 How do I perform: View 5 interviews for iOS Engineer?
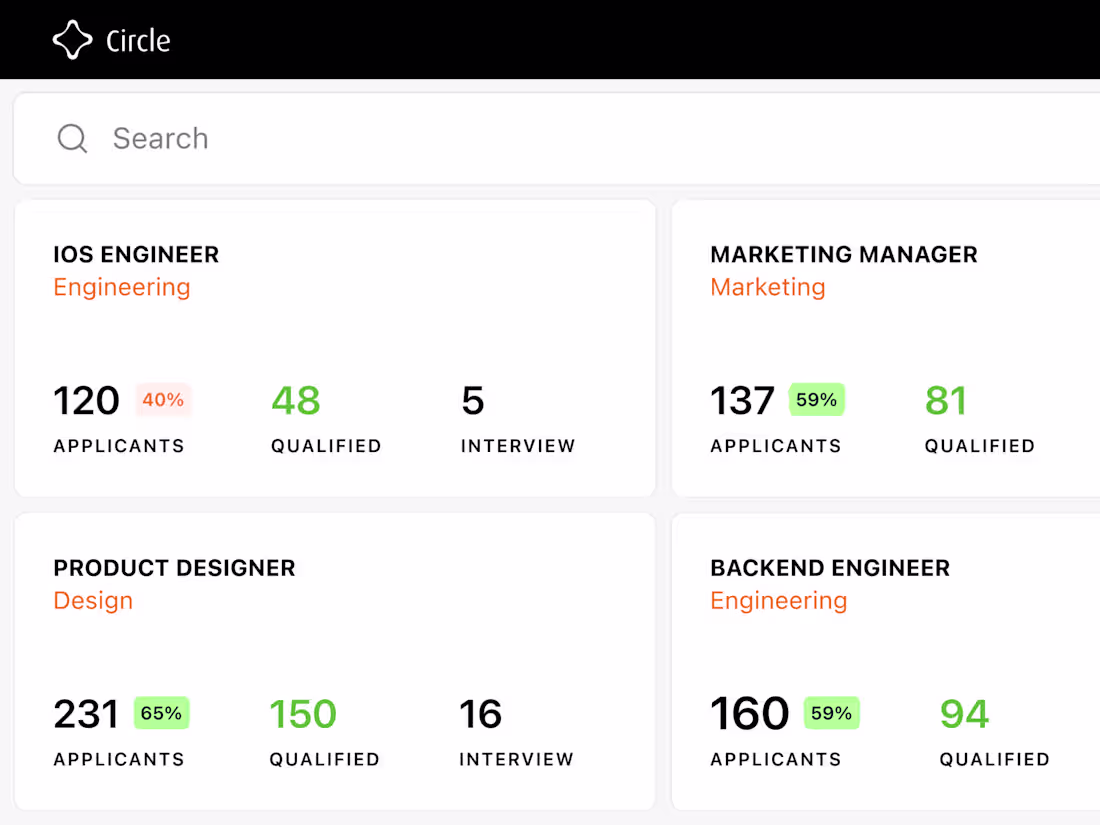coord(473,401)
